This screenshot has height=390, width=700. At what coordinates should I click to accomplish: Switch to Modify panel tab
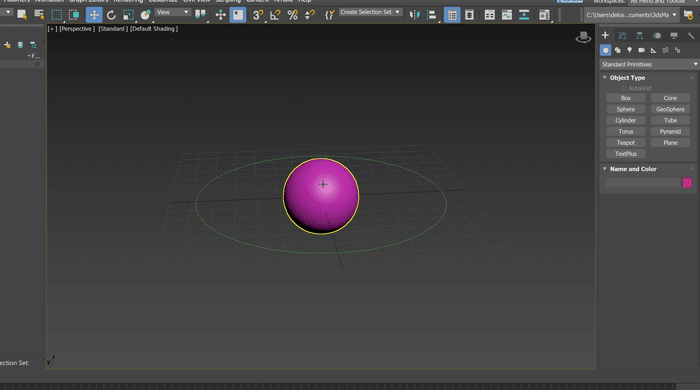[x=622, y=35]
